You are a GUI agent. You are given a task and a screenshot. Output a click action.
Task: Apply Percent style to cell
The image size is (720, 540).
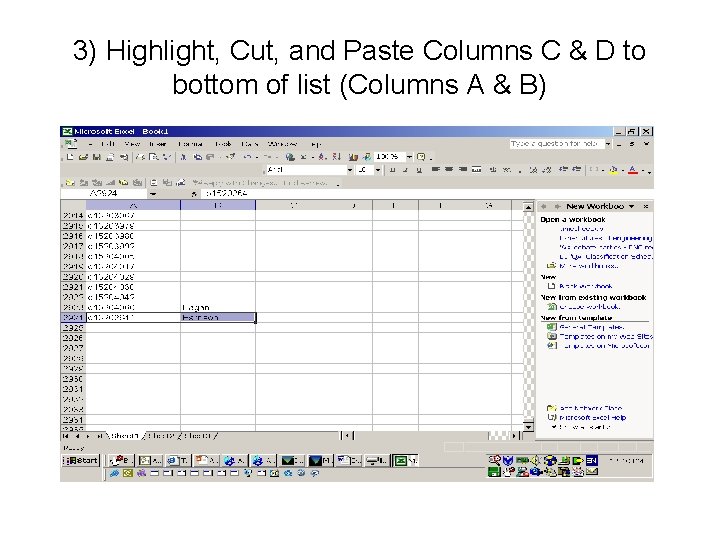(506, 170)
